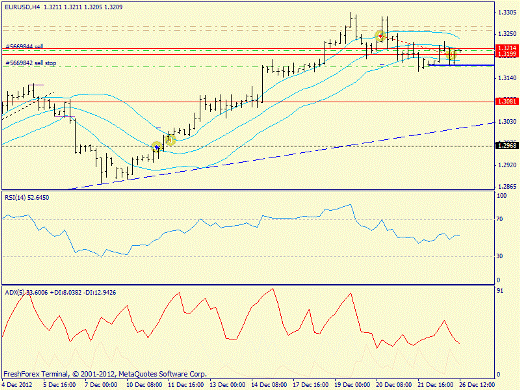Click the RSI 30 level label

(x=500, y=256)
